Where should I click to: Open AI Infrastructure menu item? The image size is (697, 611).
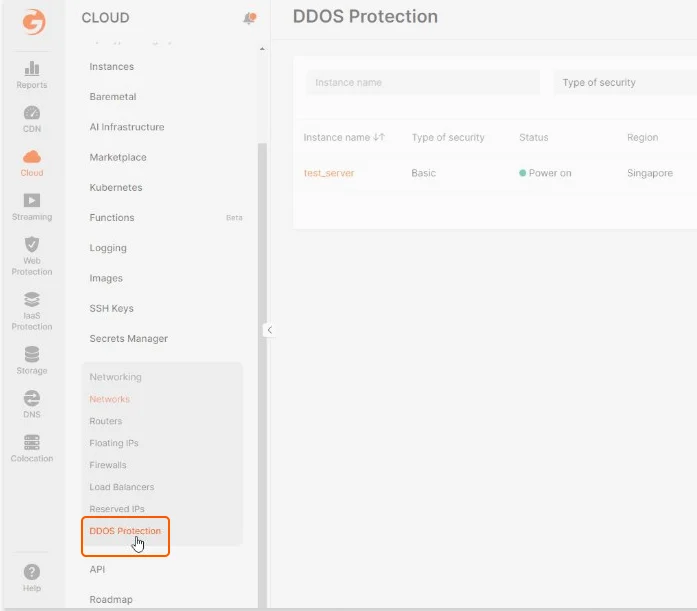(x=127, y=127)
